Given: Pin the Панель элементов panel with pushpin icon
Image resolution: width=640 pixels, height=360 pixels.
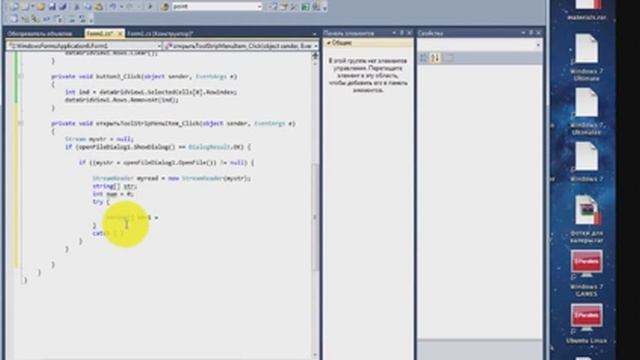Looking at the screenshot, I should [x=402, y=33].
